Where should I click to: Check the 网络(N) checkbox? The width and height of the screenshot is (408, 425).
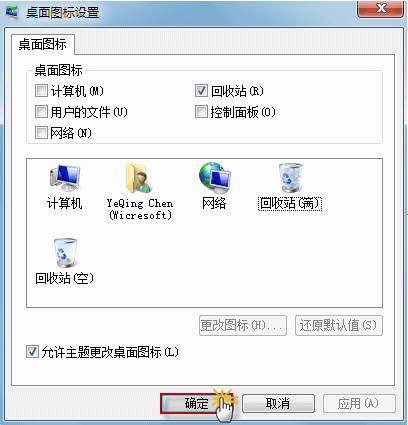click(41, 132)
